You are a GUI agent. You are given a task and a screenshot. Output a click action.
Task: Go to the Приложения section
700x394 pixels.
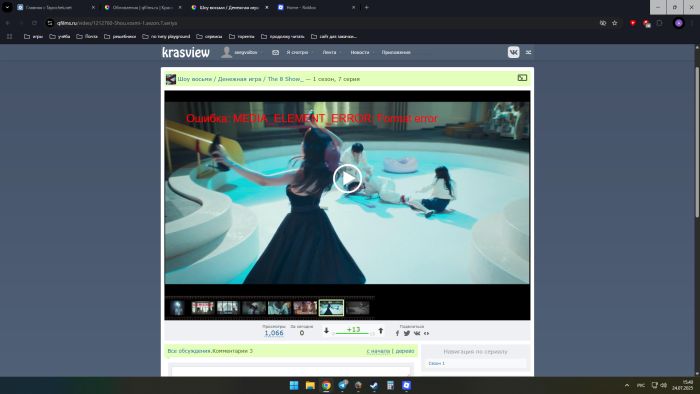[x=396, y=53]
